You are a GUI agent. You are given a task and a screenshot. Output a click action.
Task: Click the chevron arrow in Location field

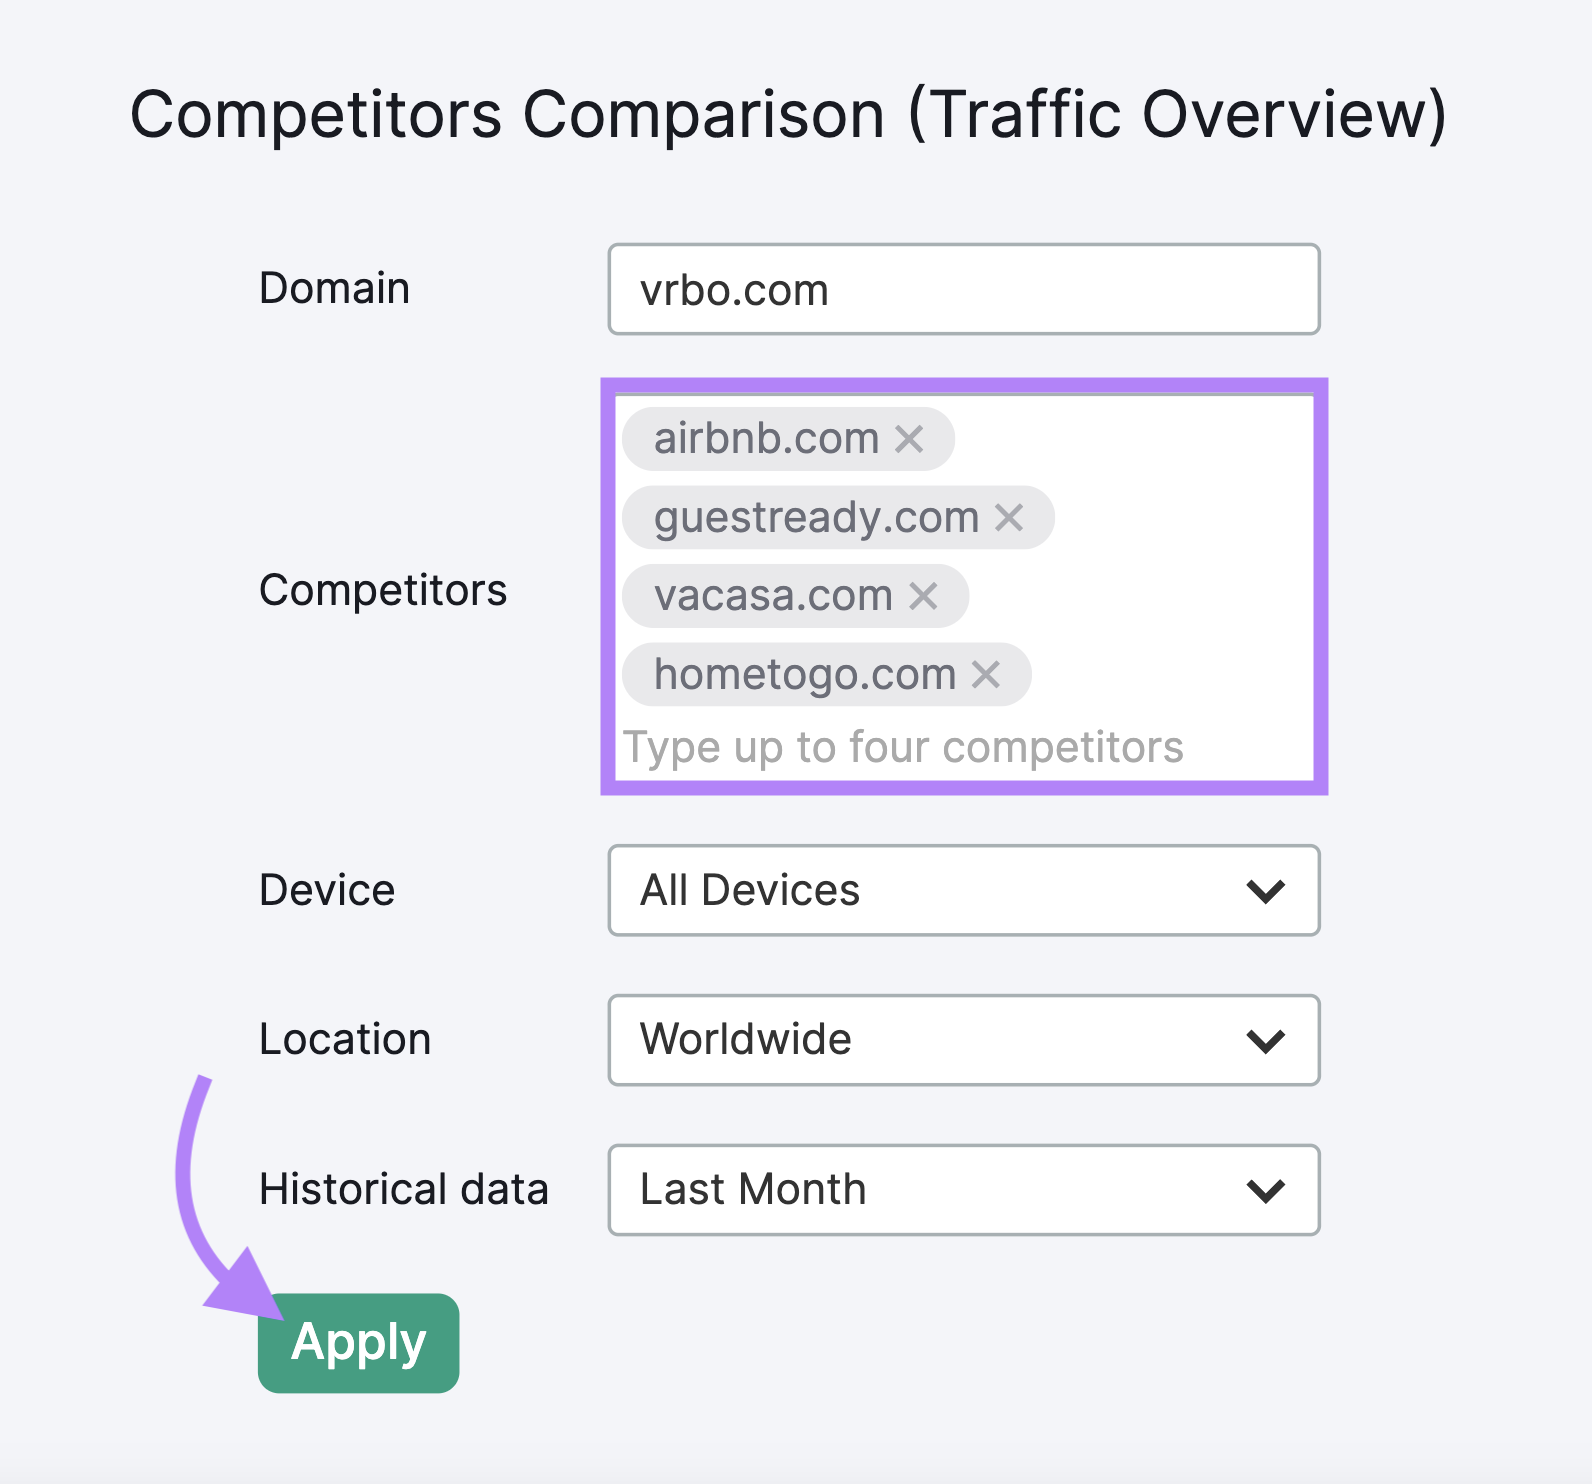tap(1266, 1041)
